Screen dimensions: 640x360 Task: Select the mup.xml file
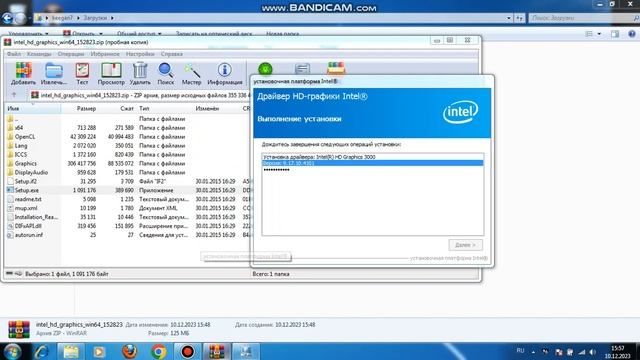(127, 208)
